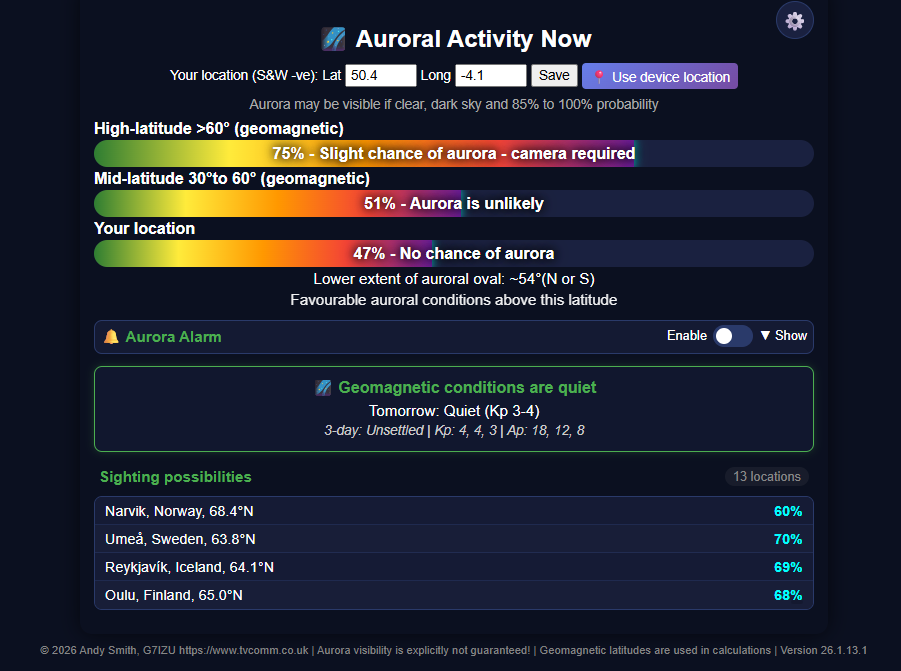
Task: Click into the Lat input field
Action: tap(380, 76)
